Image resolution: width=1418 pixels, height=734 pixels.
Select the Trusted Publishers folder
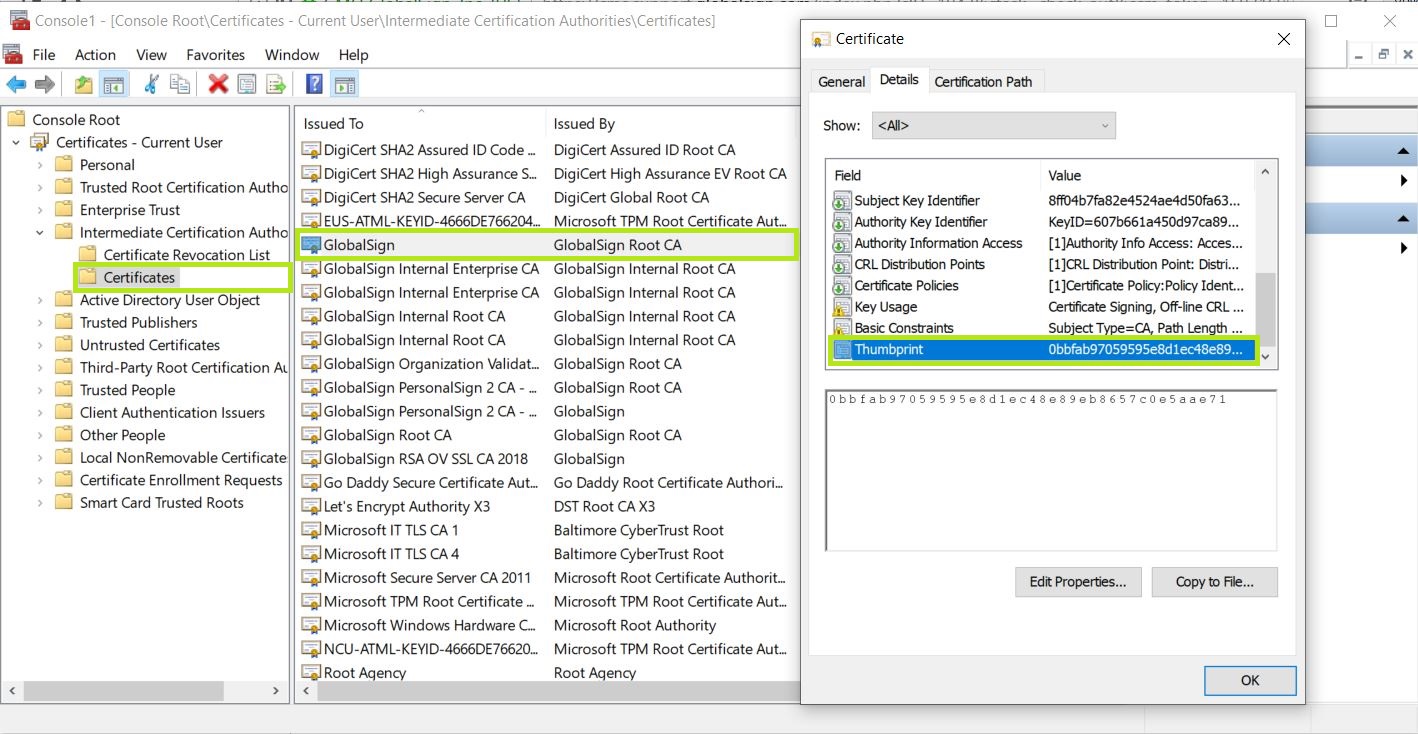tap(138, 323)
